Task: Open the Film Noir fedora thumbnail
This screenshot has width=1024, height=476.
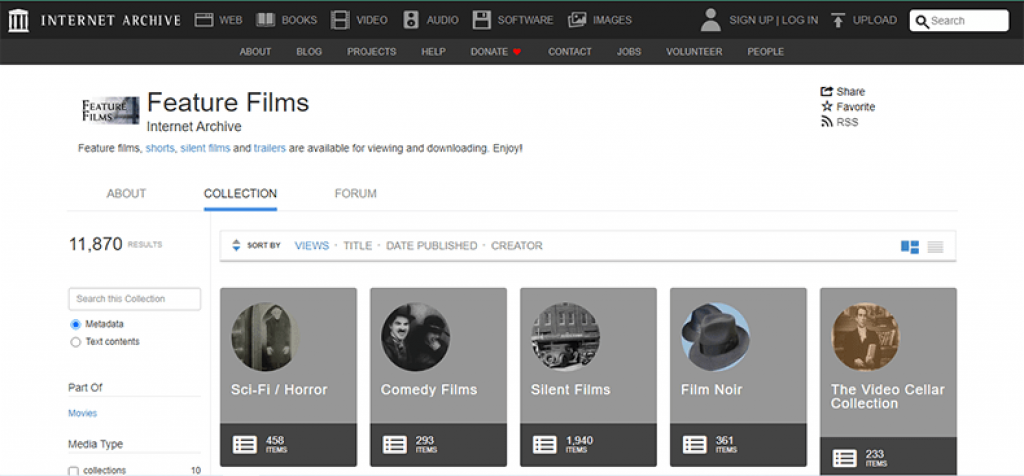Action: pyautogui.click(x=716, y=337)
